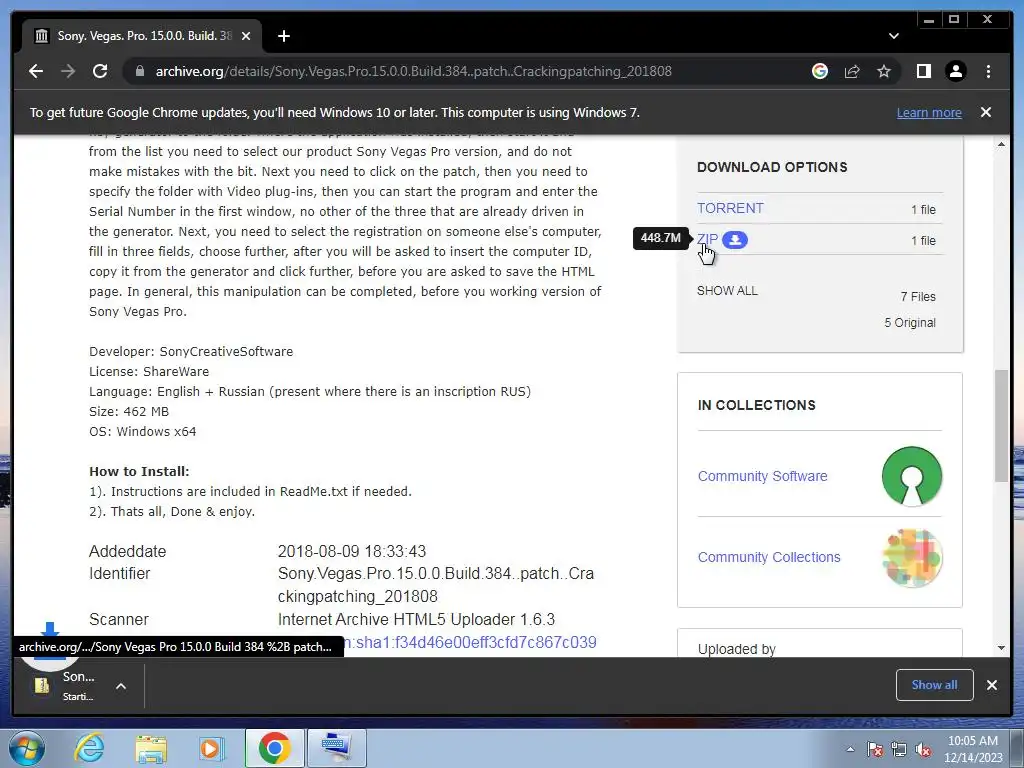The width and height of the screenshot is (1024, 768).
Task: Click the share page icon
Action: pos(852,71)
